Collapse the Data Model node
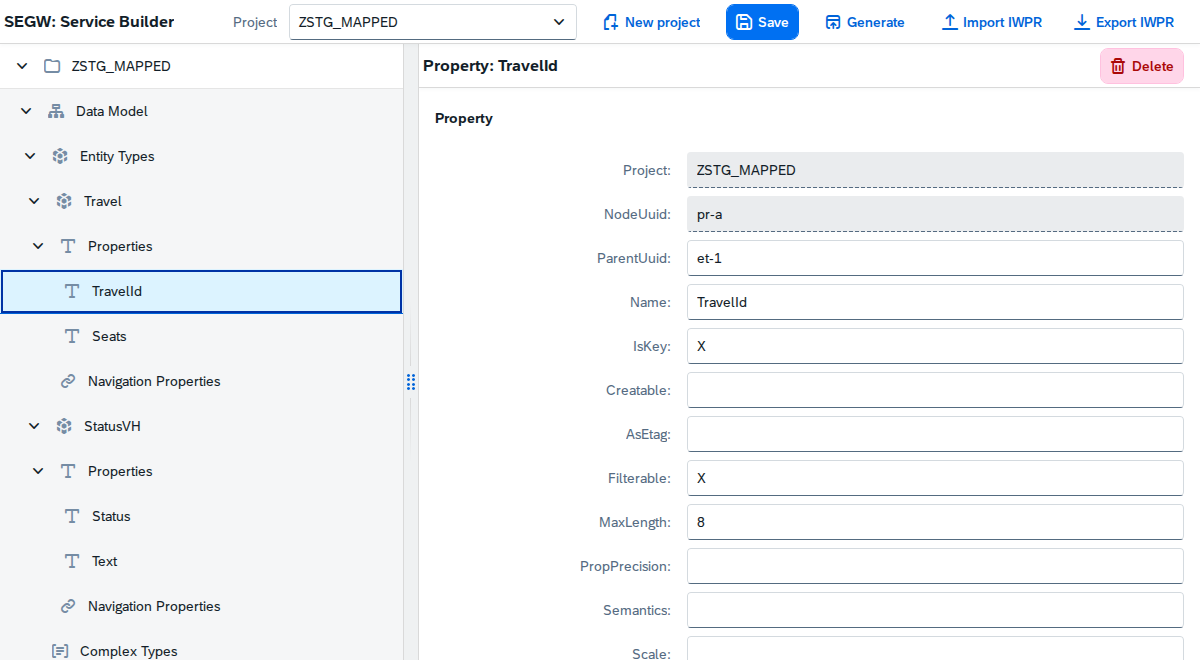 click(26, 111)
